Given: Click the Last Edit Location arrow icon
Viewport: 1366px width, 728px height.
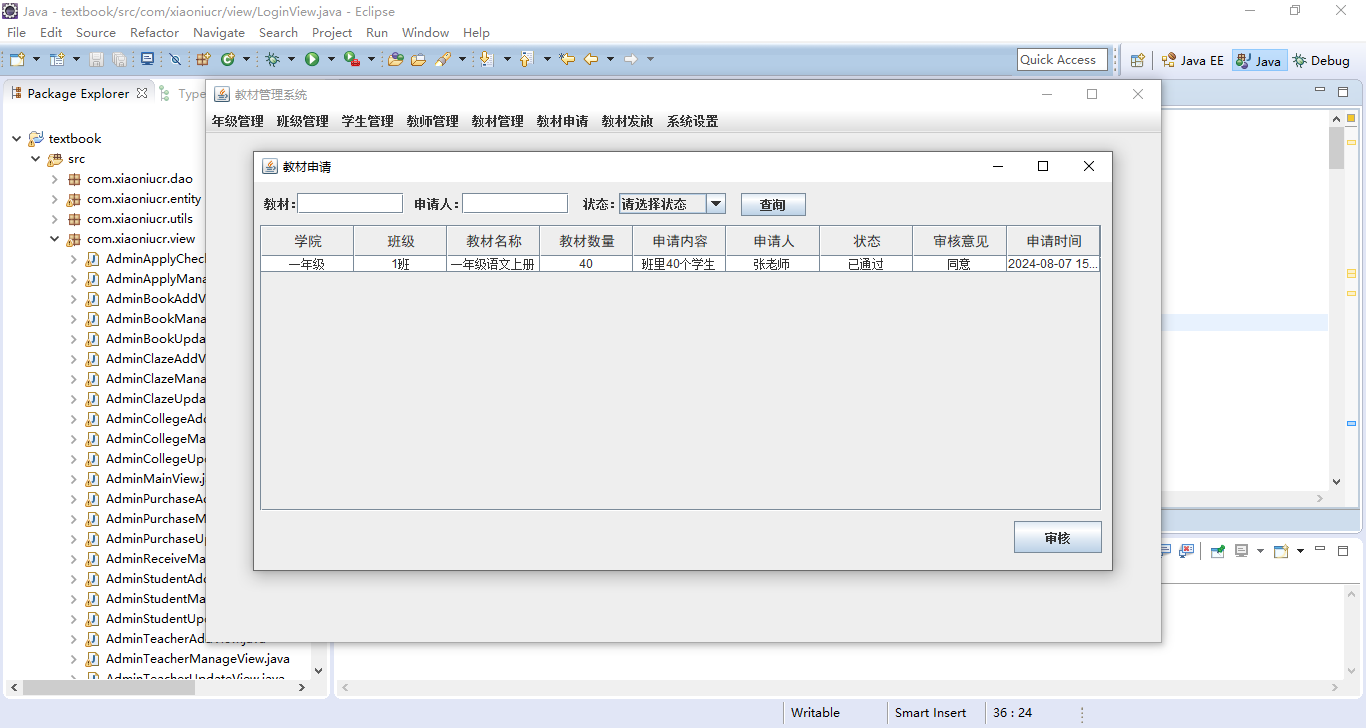Looking at the screenshot, I should tap(567, 60).
